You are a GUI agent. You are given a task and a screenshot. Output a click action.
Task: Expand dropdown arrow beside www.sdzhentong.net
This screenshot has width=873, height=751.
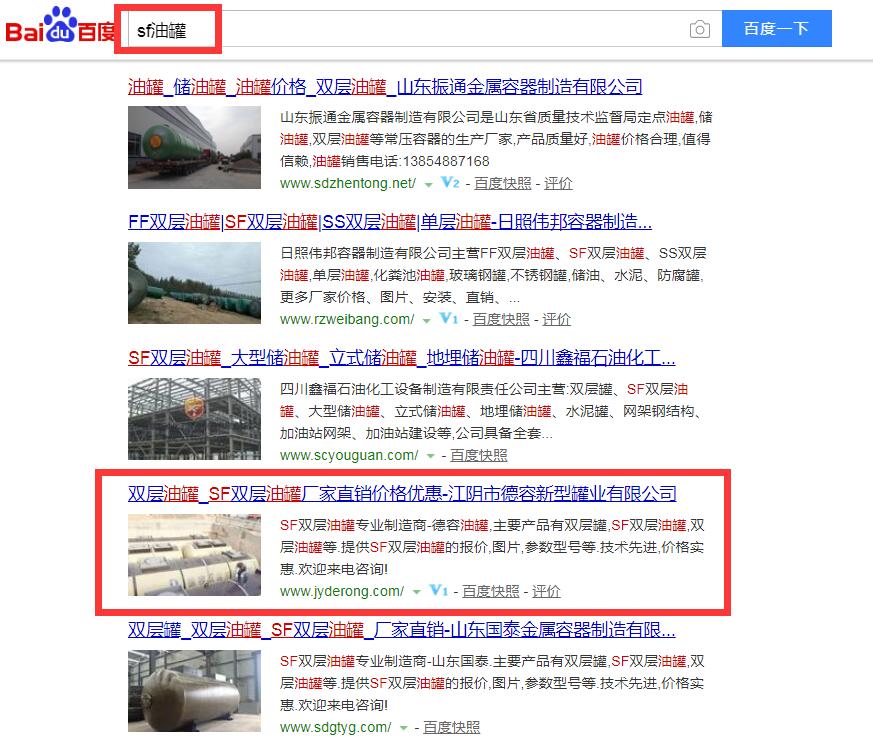tap(428, 184)
